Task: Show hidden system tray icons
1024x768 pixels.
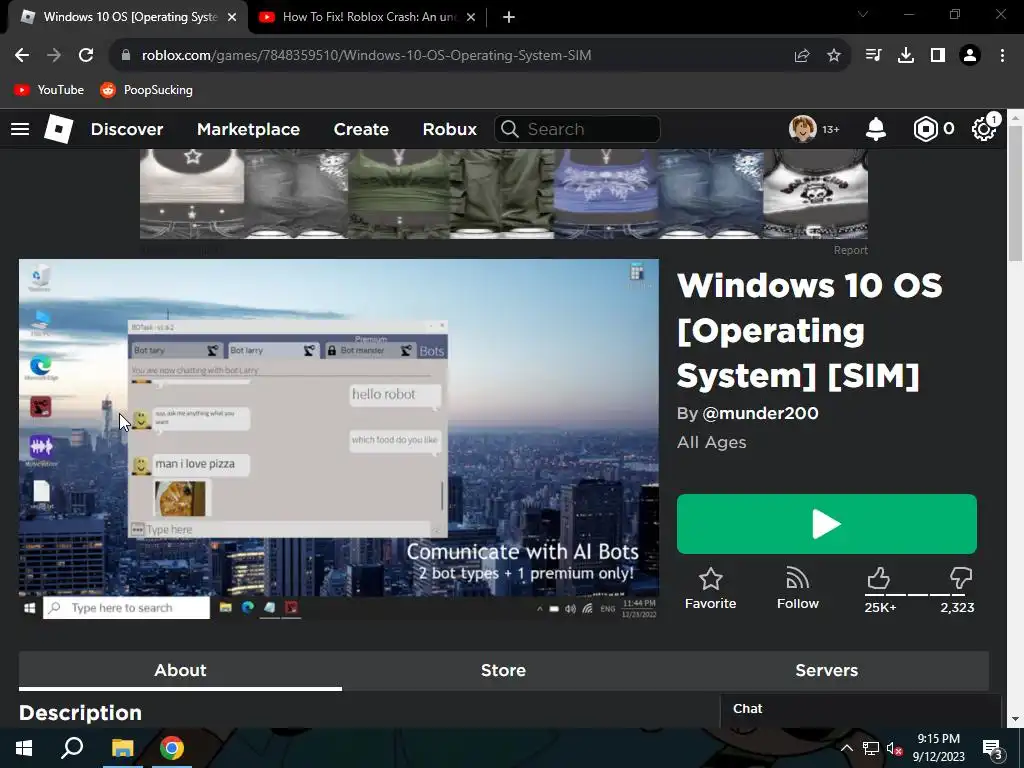Action: tap(846, 748)
